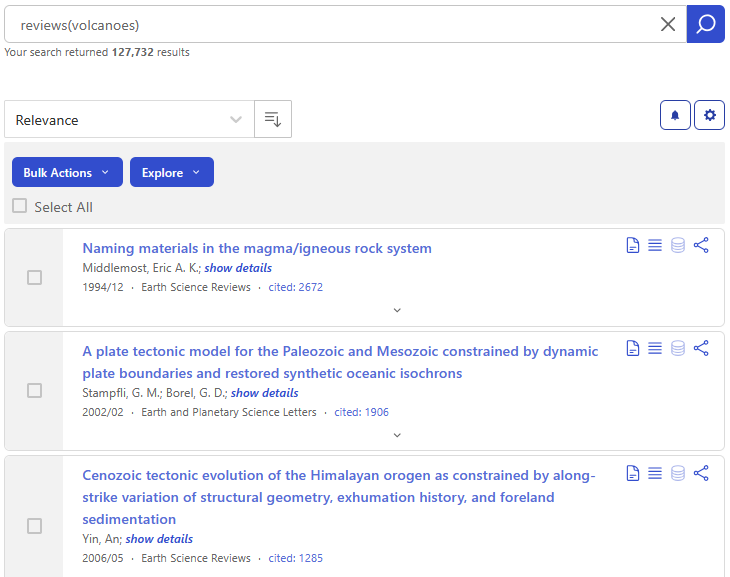
Task: View citations link cited: 1285
Action: pyautogui.click(x=296, y=558)
